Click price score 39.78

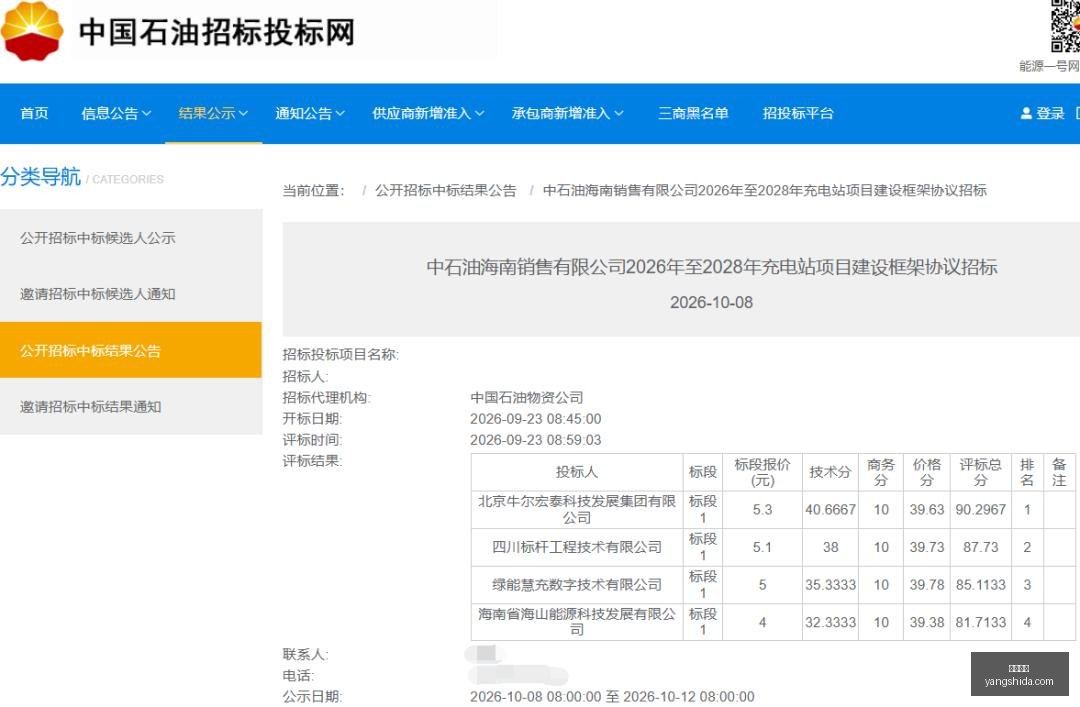pos(926,585)
